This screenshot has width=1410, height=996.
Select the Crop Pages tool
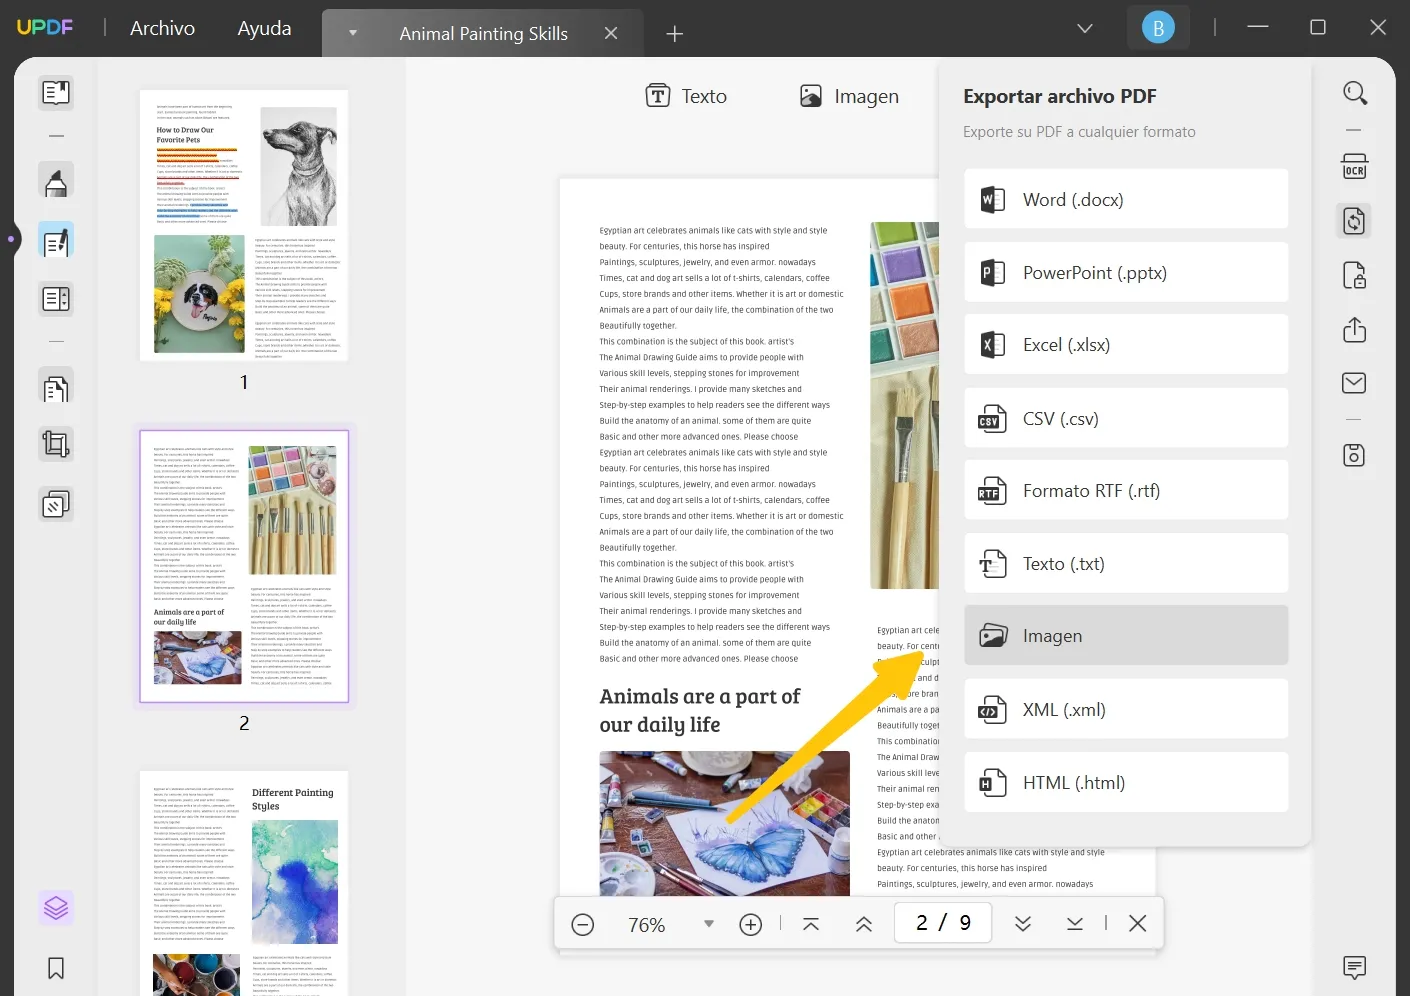[56, 444]
